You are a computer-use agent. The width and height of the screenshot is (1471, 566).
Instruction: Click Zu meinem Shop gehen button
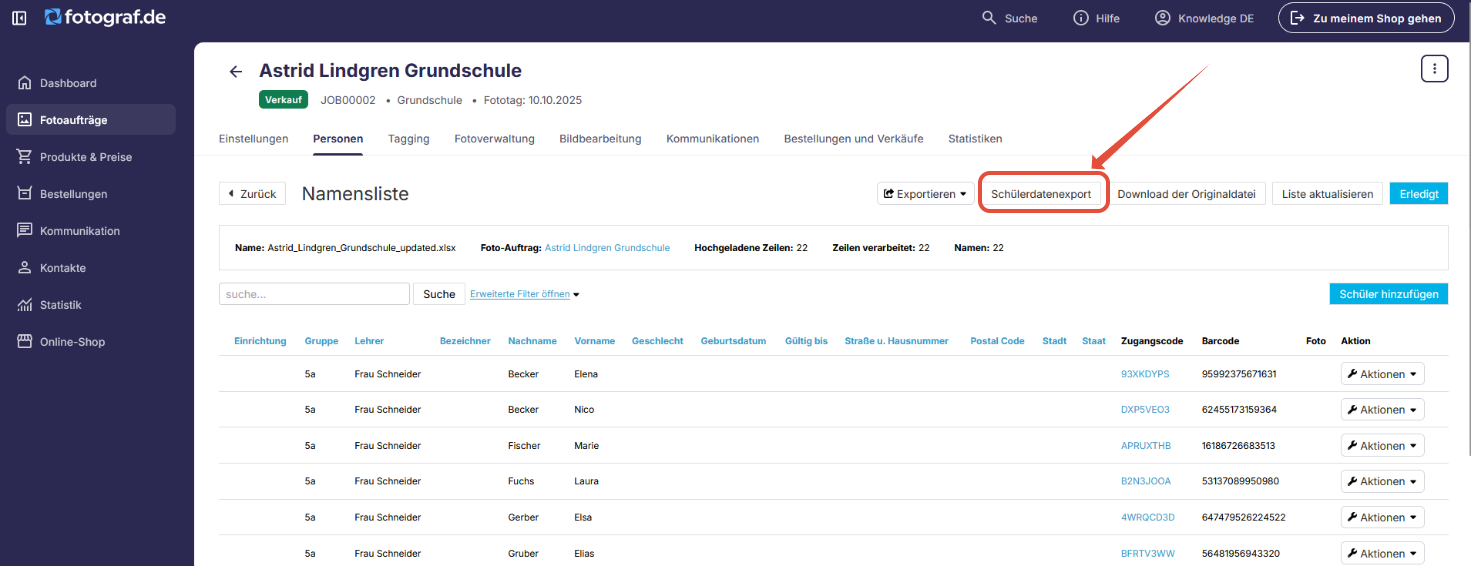1366,18
